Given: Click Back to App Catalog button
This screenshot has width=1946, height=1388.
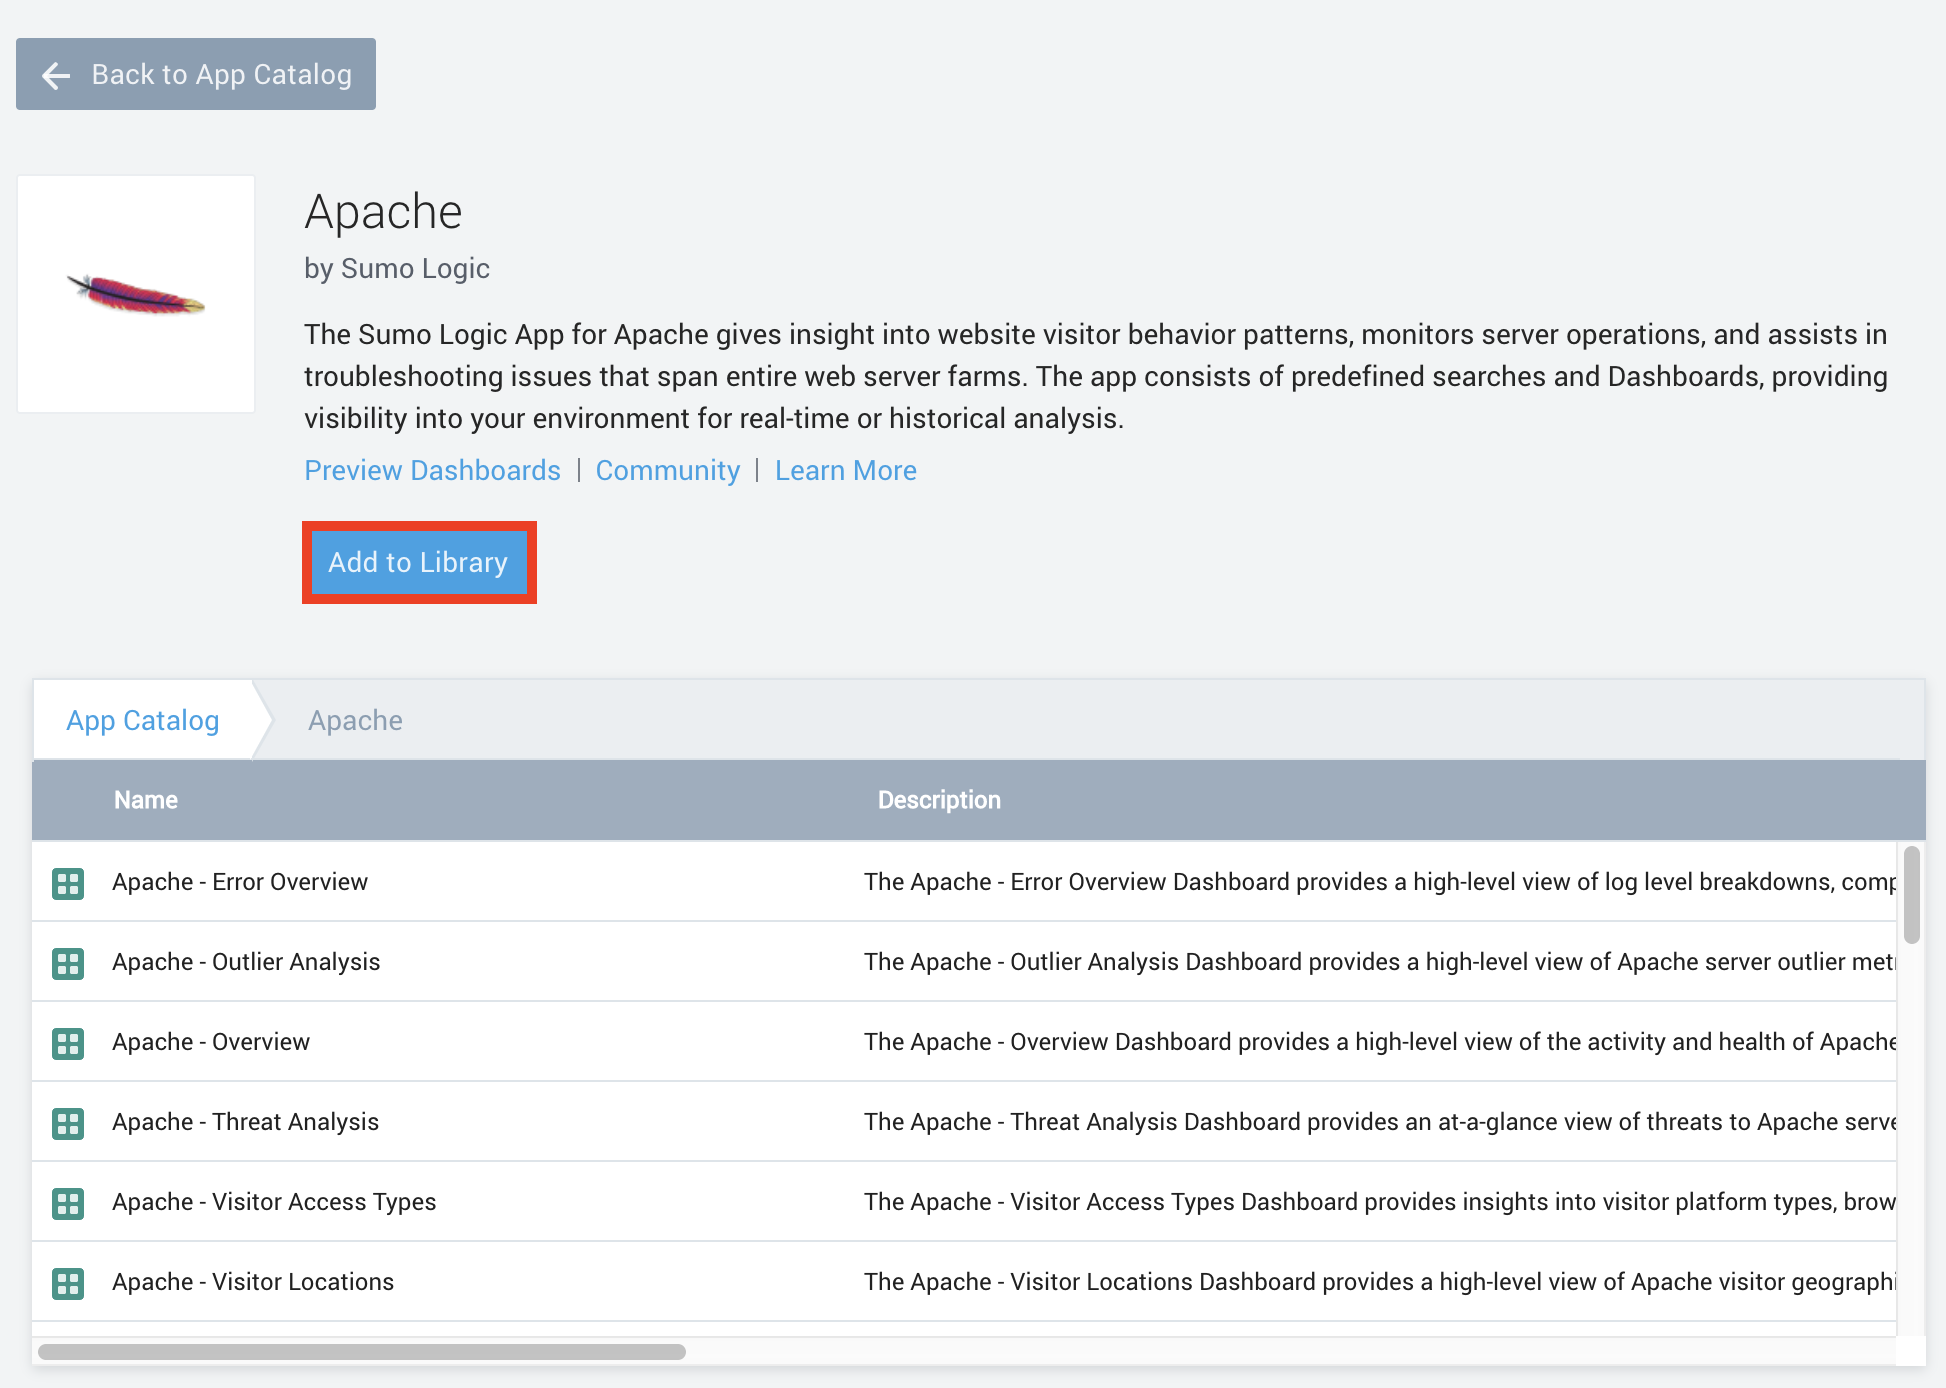Looking at the screenshot, I should (196, 74).
